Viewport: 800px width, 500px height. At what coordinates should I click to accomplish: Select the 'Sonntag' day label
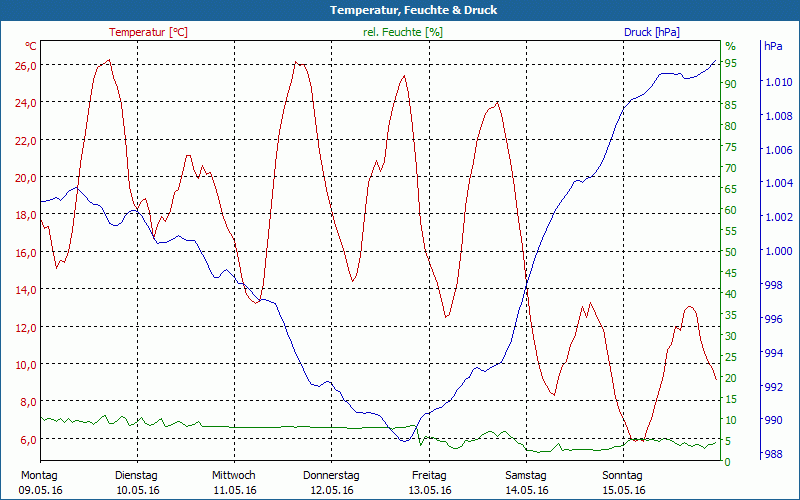tap(623, 475)
